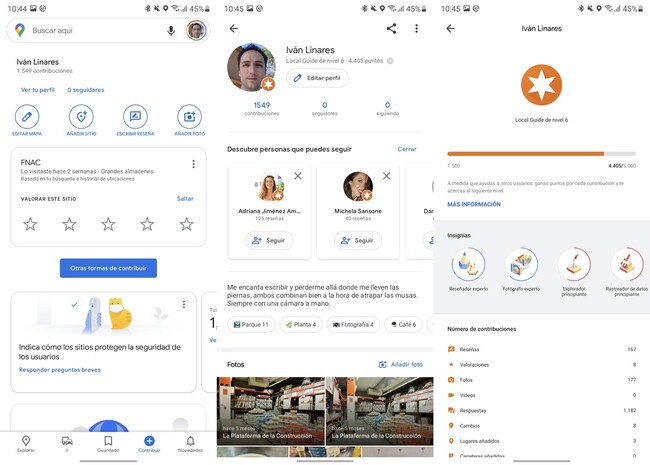Open the Guardado tab
Viewport: 650px width, 465px height.
coord(108,443)
